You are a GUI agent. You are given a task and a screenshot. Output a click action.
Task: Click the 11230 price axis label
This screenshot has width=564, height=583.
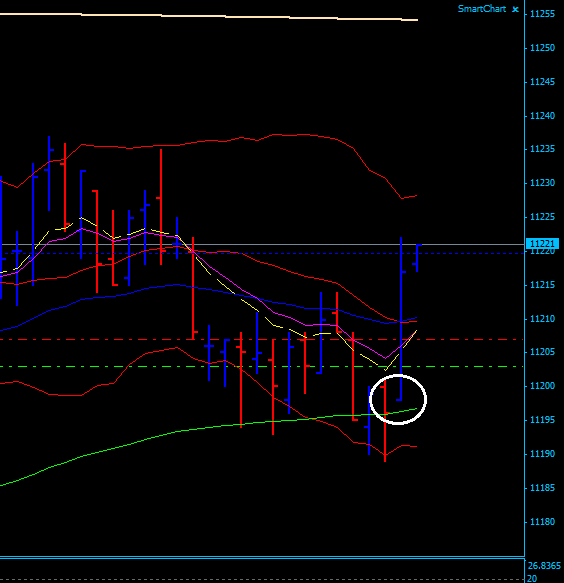coord(542,183)
